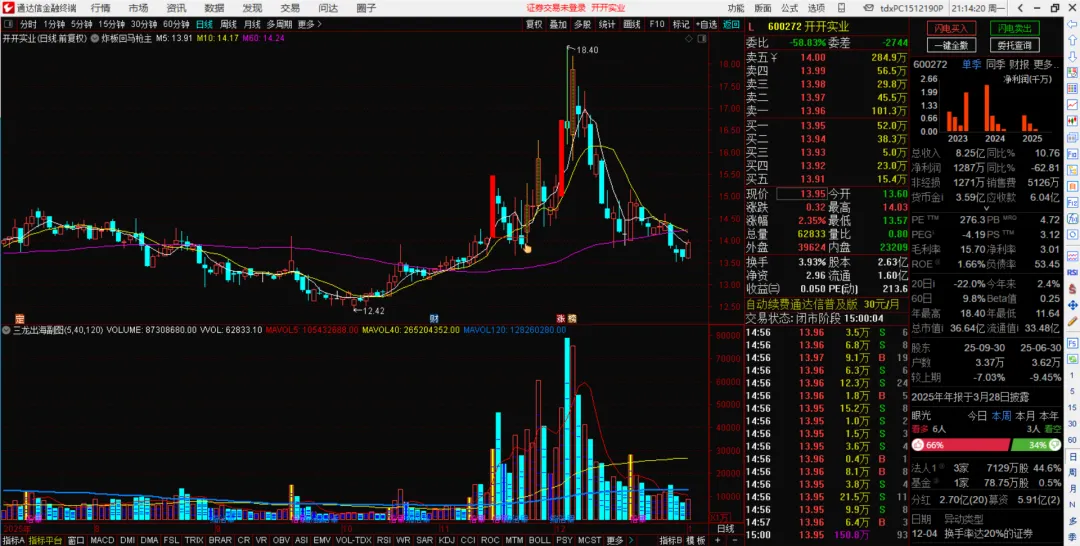1080x546 pixels.
Task: Click the 闪电买入 button
Action: point(951,28)
